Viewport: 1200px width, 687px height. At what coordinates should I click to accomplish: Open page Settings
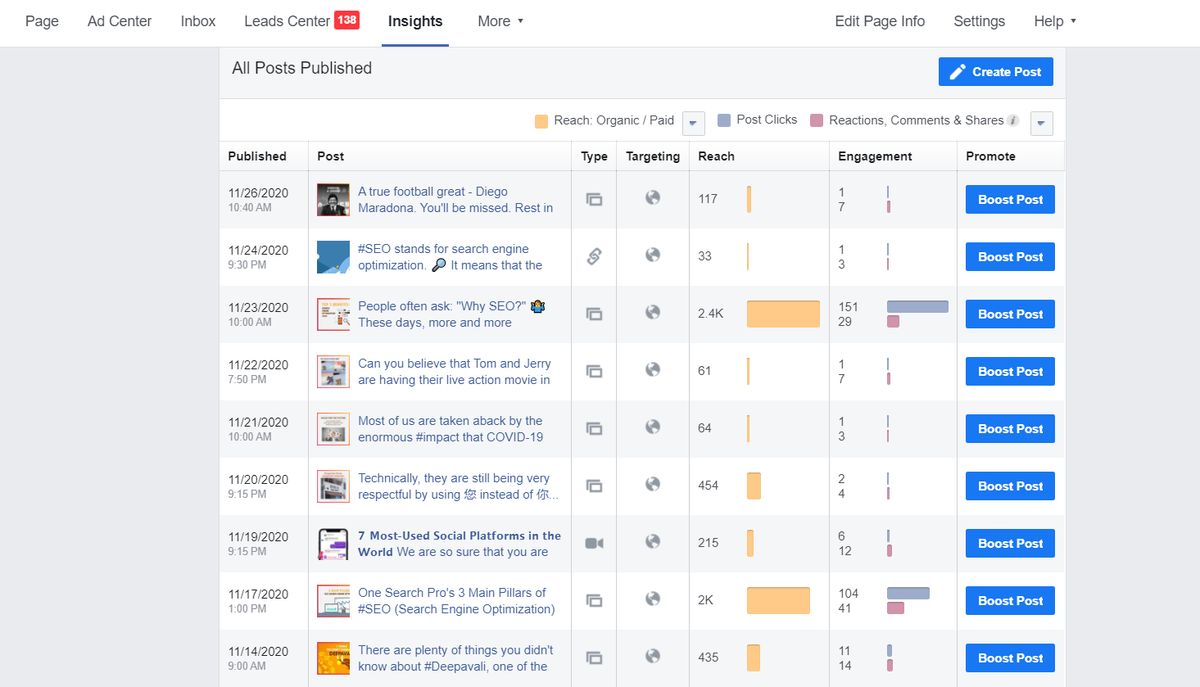pyautogui.click(x=979, y=21)
